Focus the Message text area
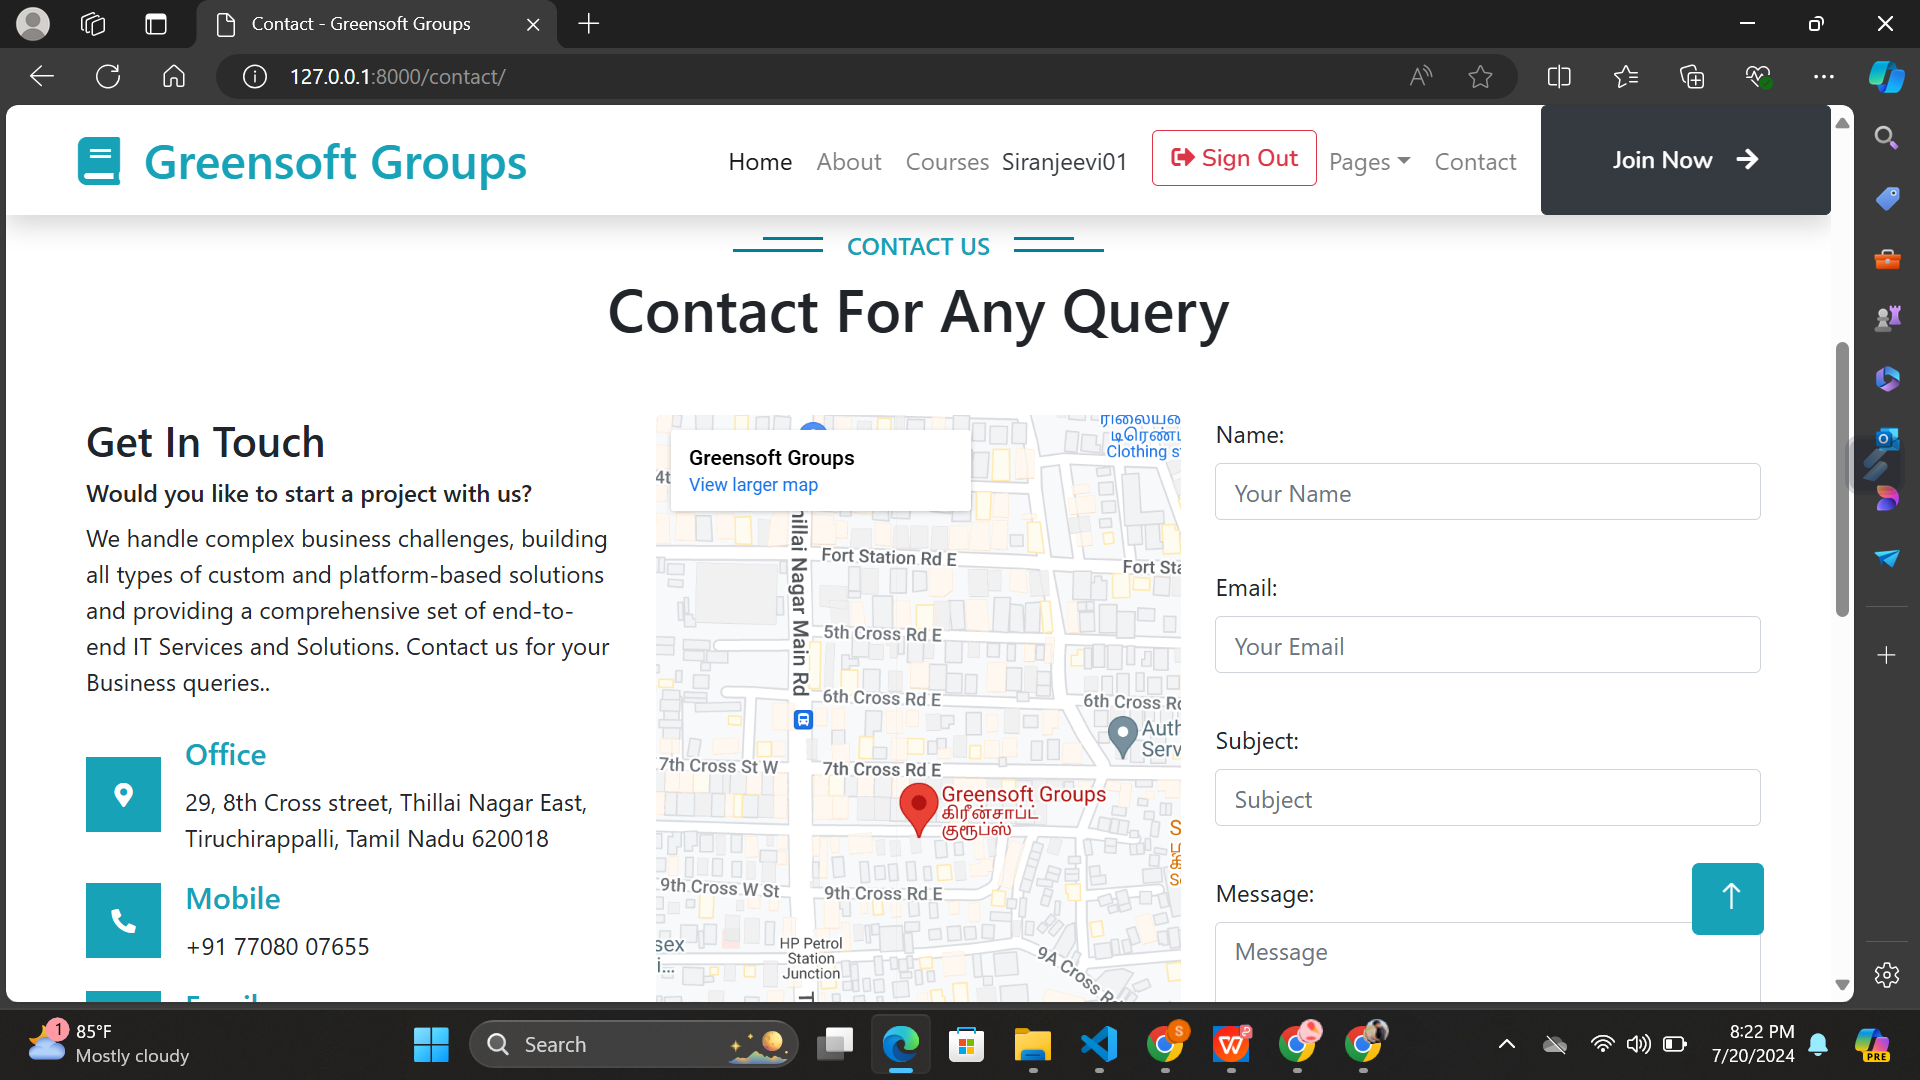The height and width of the screenshot is (1080, 1920). (1487, 961)
